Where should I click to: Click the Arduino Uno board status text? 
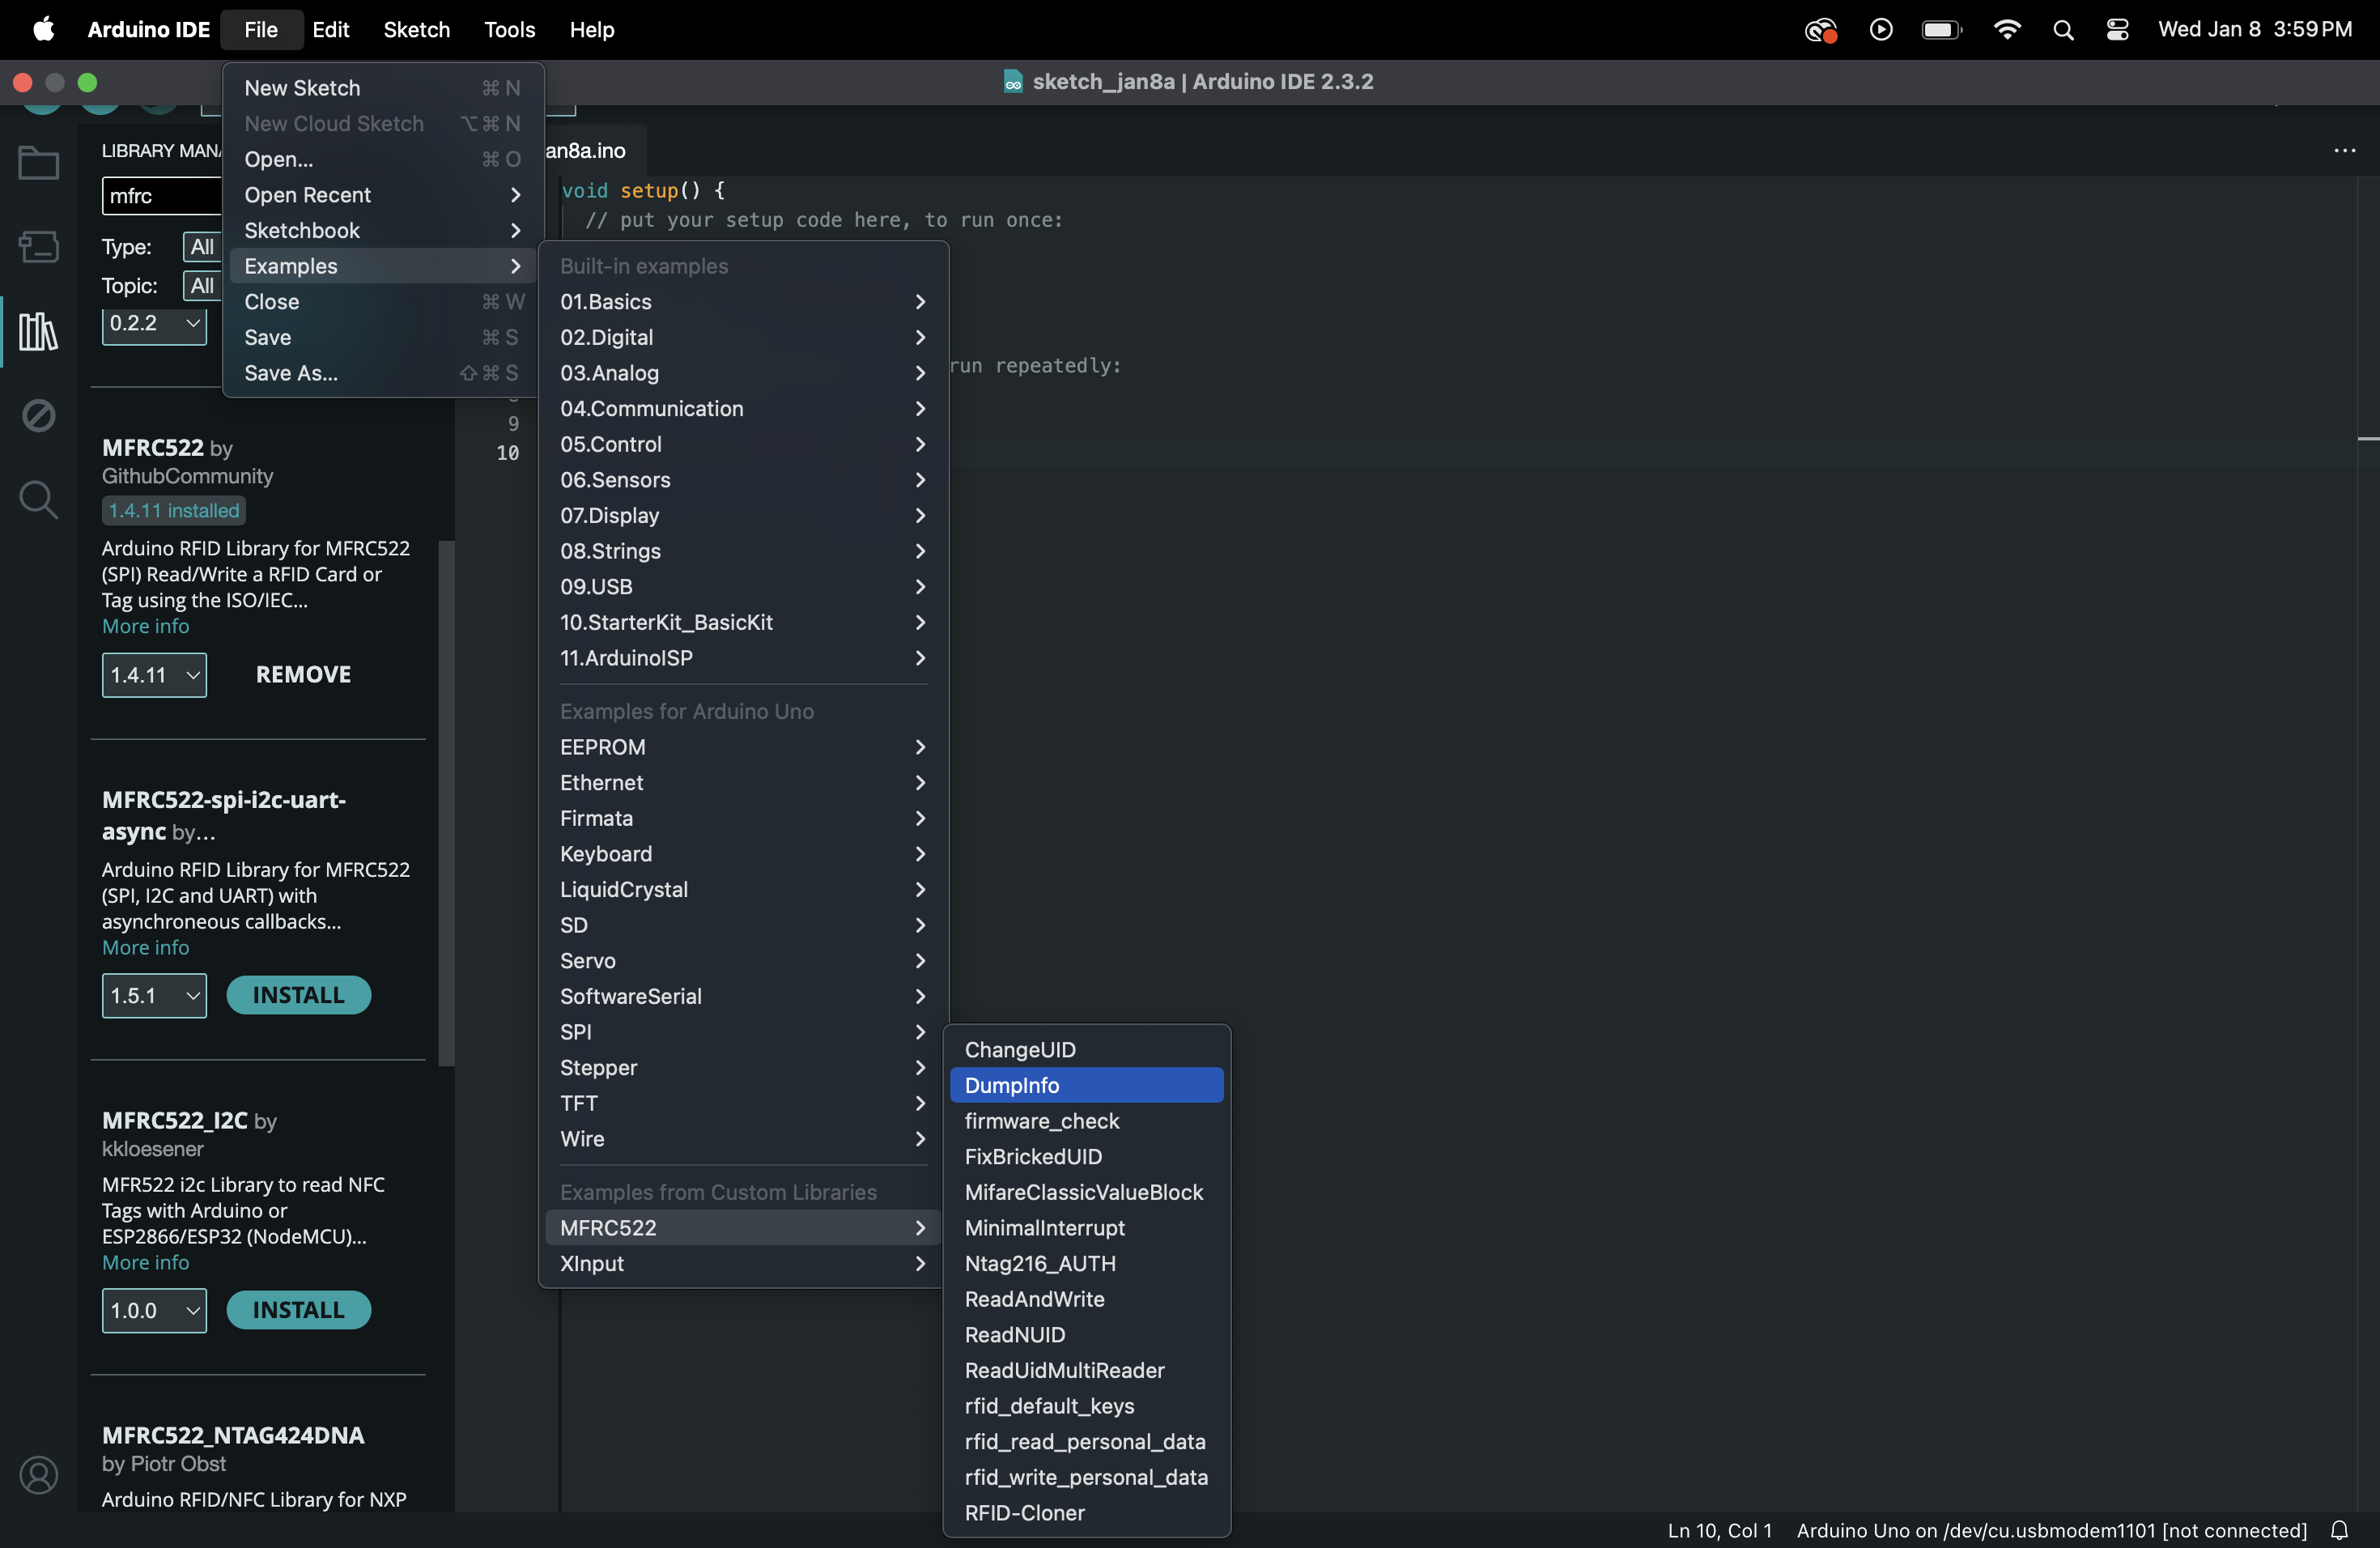(x=2051, y=1530)
